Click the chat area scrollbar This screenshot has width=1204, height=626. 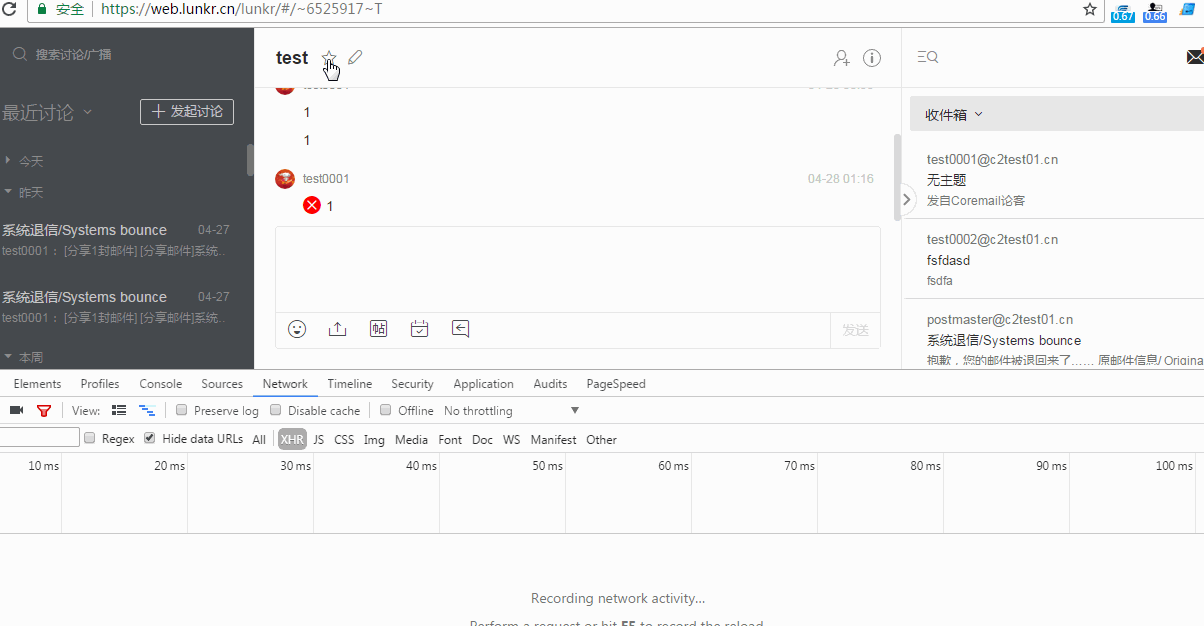point(897,177)
